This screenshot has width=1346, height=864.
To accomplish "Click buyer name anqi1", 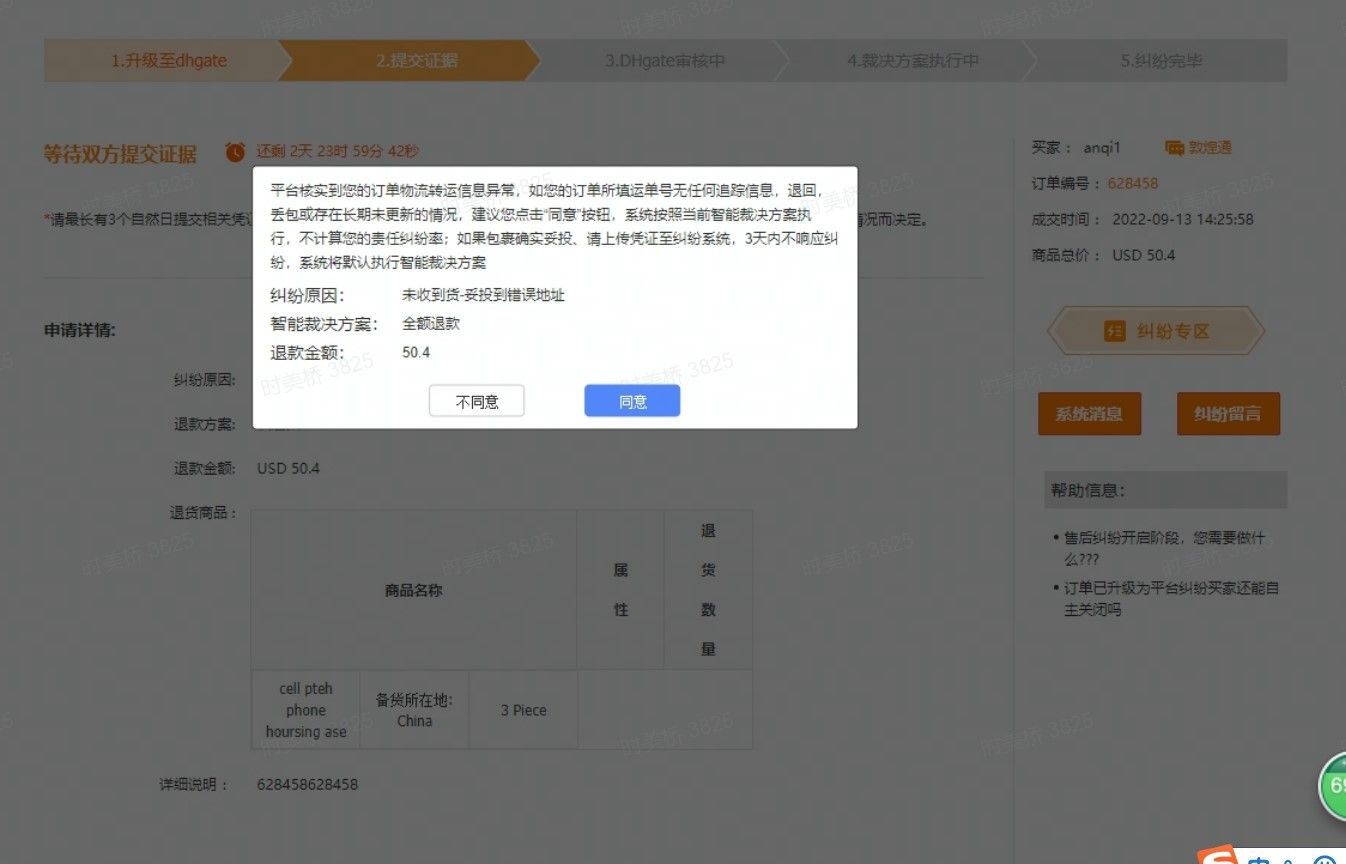I will (1102, 148).
